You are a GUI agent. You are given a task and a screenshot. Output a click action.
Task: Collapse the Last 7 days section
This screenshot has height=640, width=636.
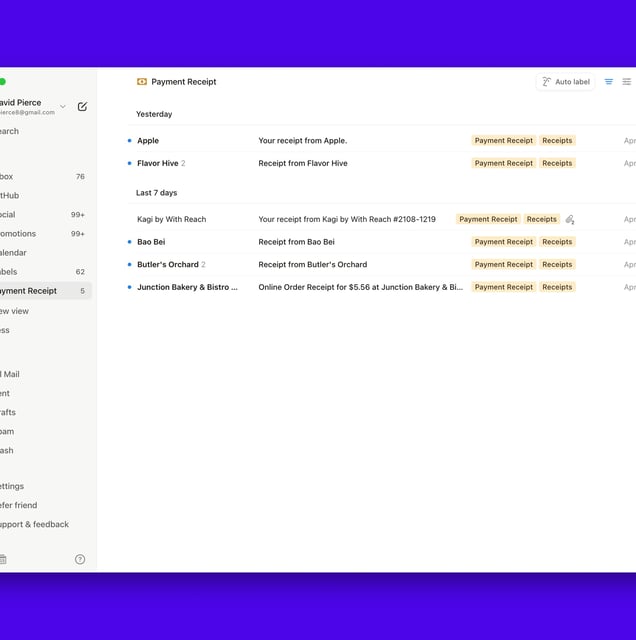point(156,193)
